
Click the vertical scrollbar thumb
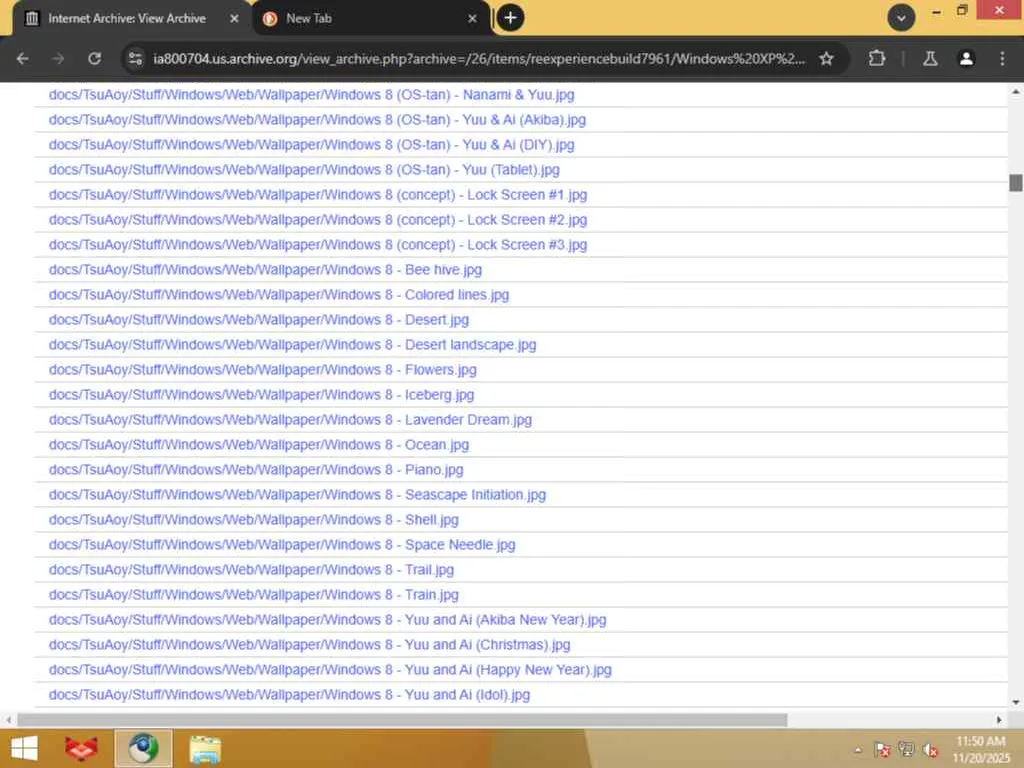coord(1016,183)
